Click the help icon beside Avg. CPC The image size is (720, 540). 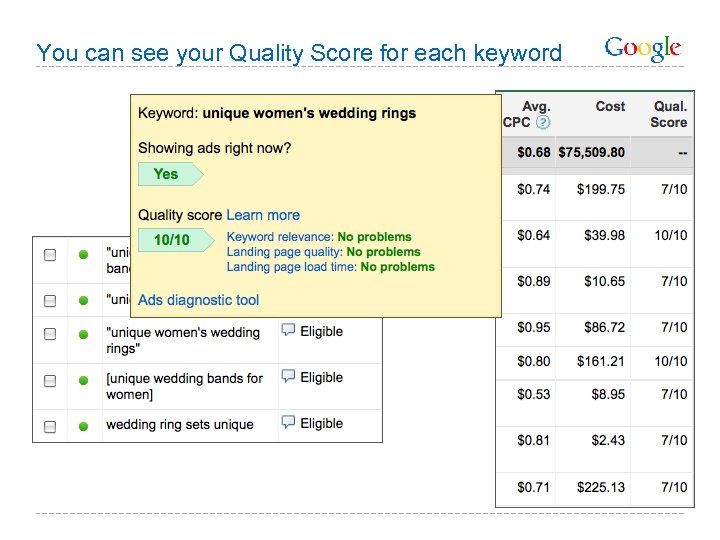(x=543, y=122)
